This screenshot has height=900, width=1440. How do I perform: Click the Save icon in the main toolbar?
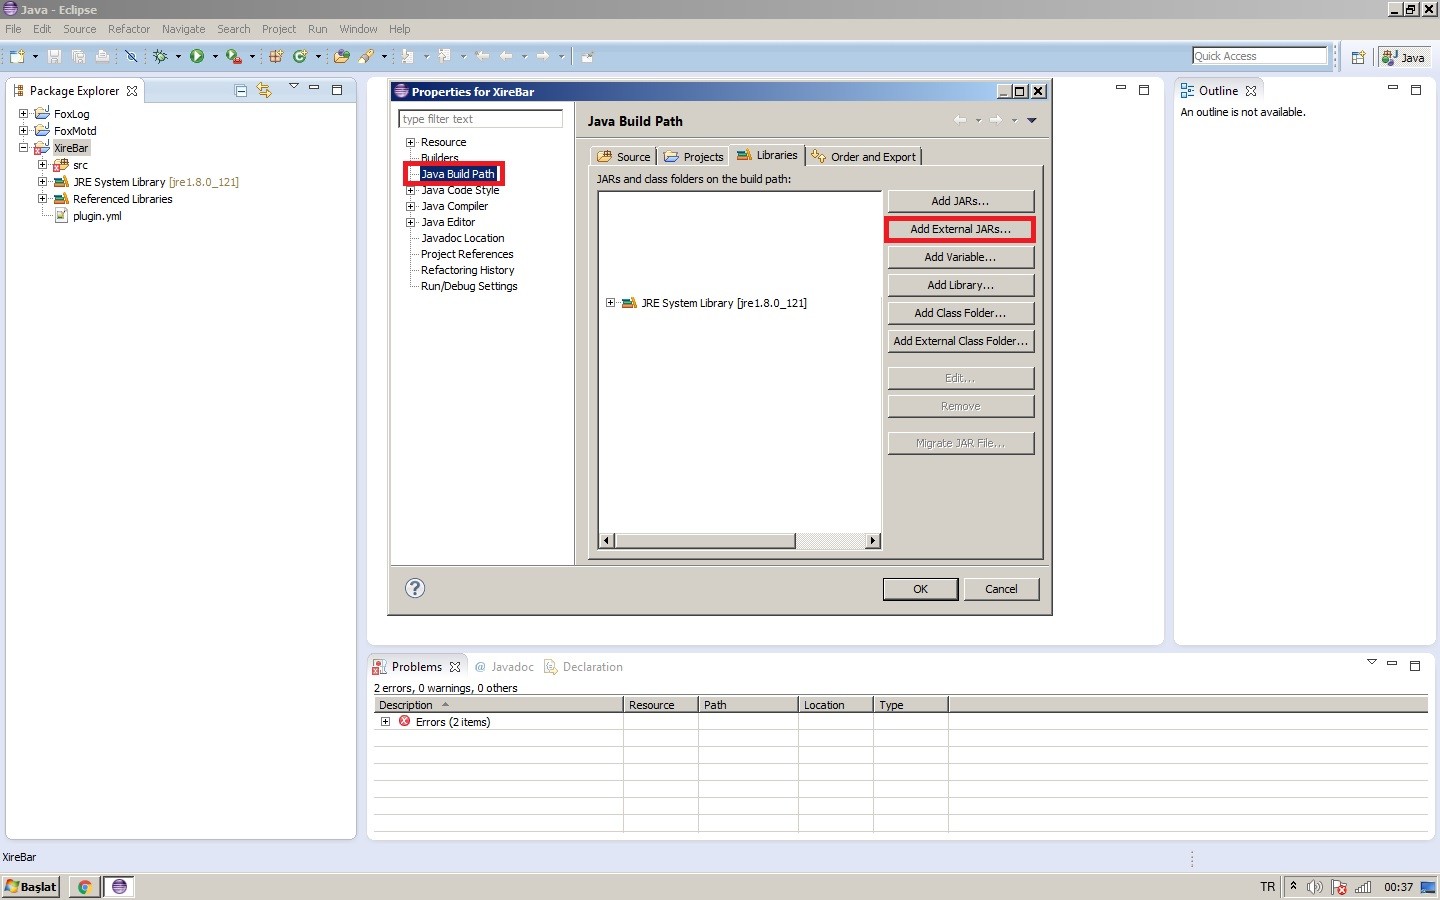[x=54, y=56]
